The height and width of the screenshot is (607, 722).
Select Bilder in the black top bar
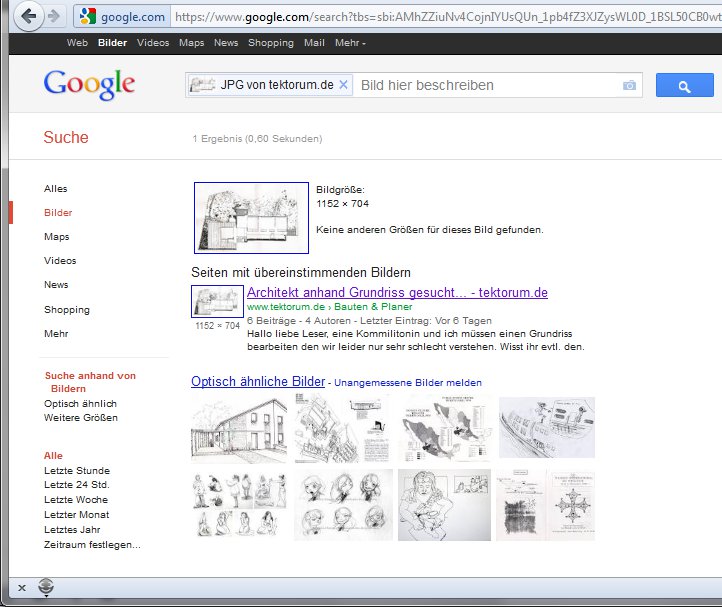click(112, 43)
